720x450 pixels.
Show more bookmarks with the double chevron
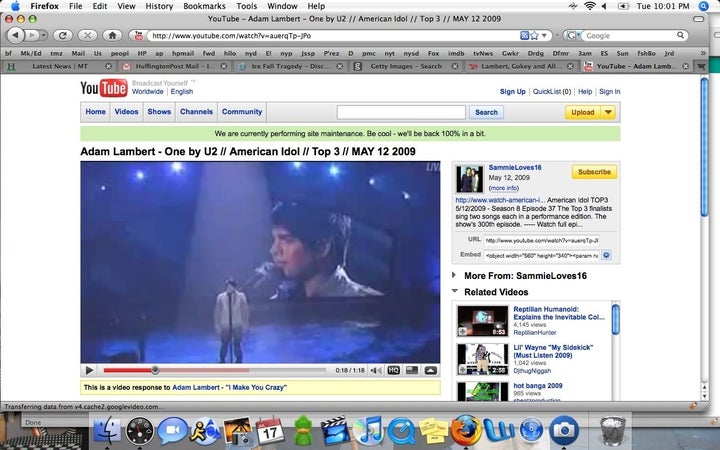703,53
